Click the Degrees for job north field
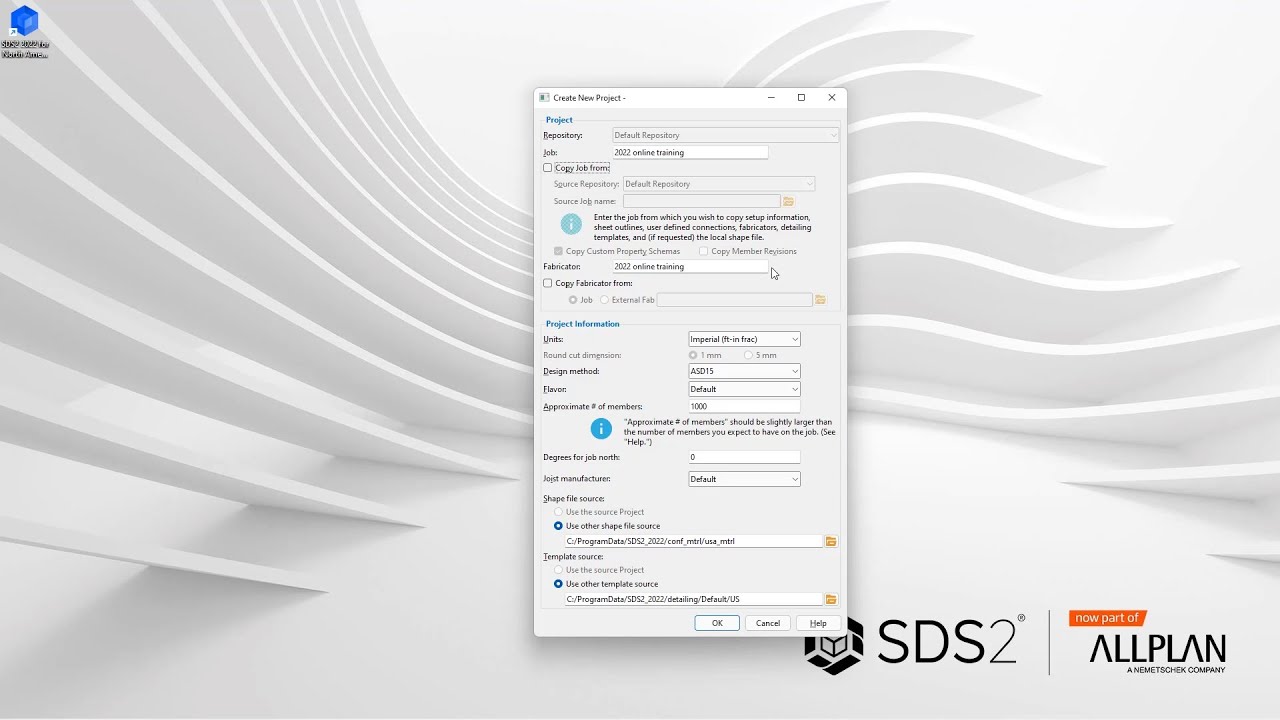Screen dimensions: 1280x720 [744, 457]
